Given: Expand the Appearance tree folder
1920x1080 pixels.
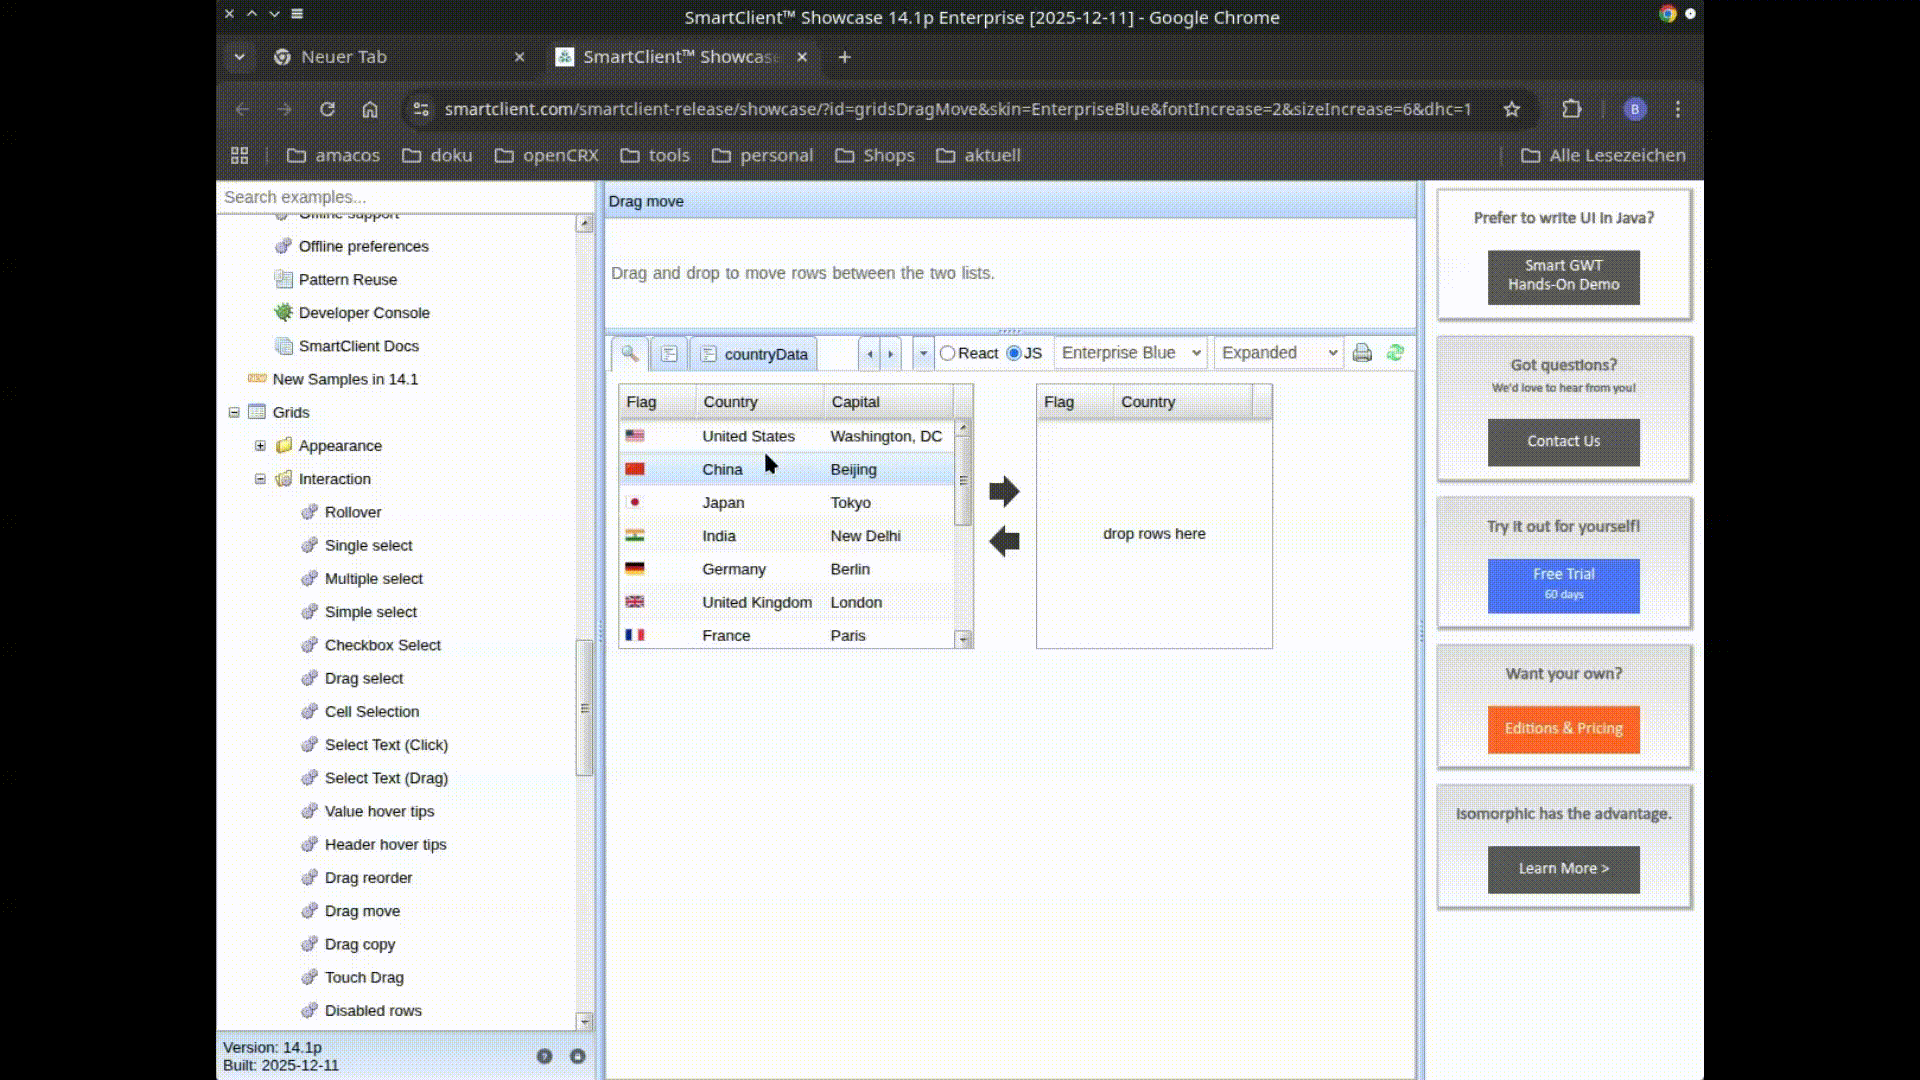Looking at the screenshot, I should point(260,446).
